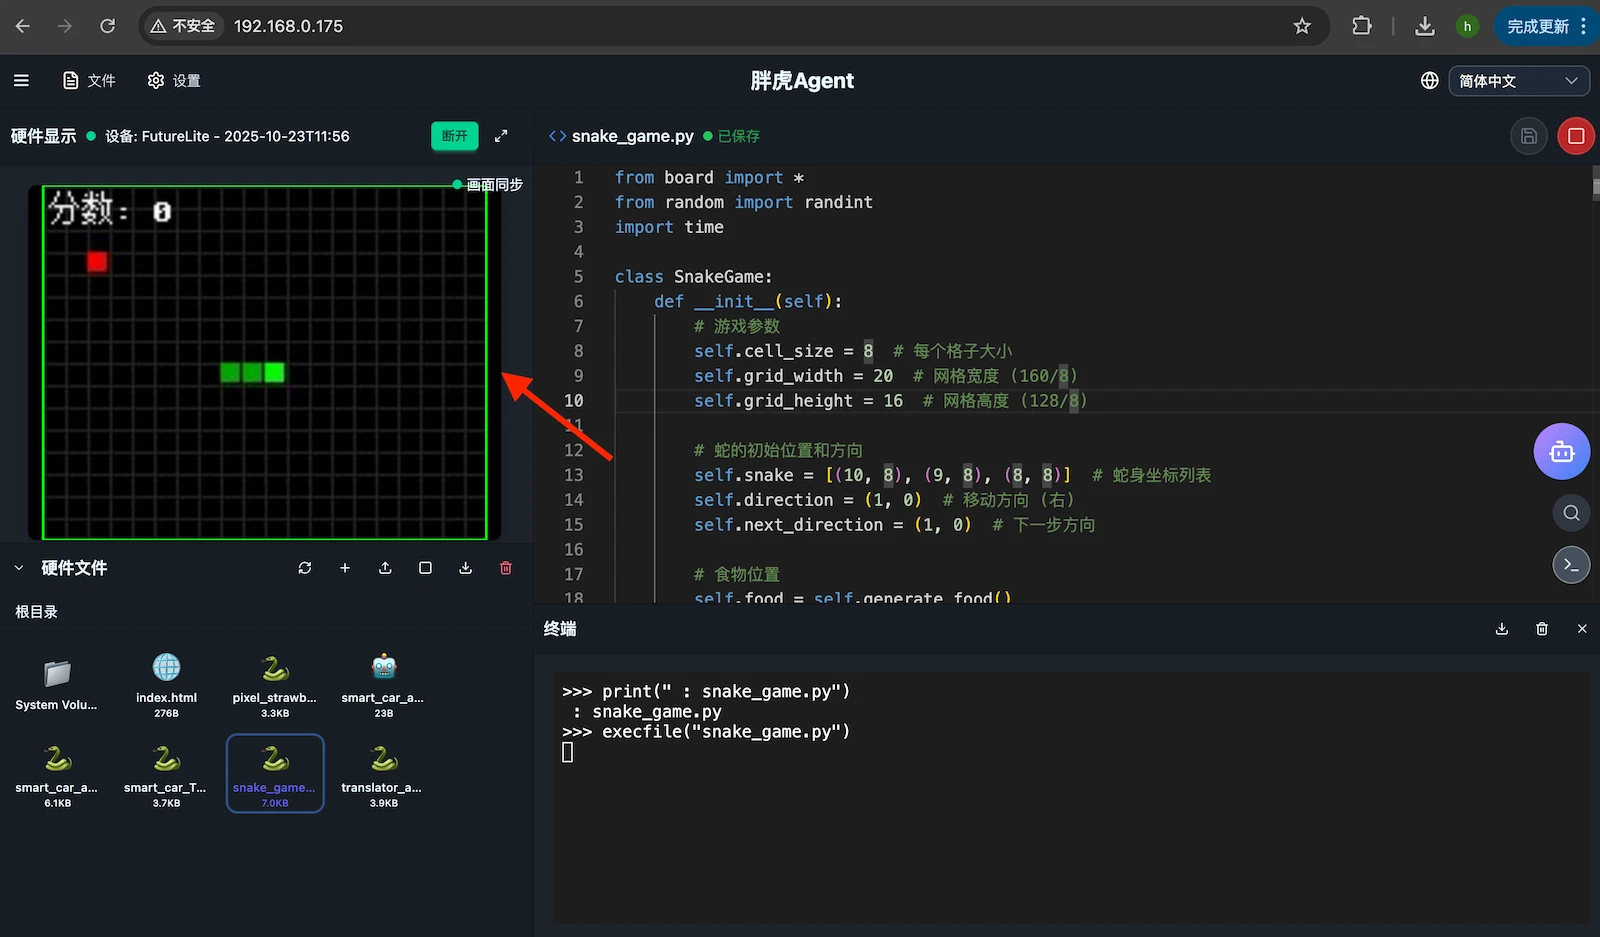
Task: Toggle the hamburger sidebar menu
Action: (x=22, y=81)
